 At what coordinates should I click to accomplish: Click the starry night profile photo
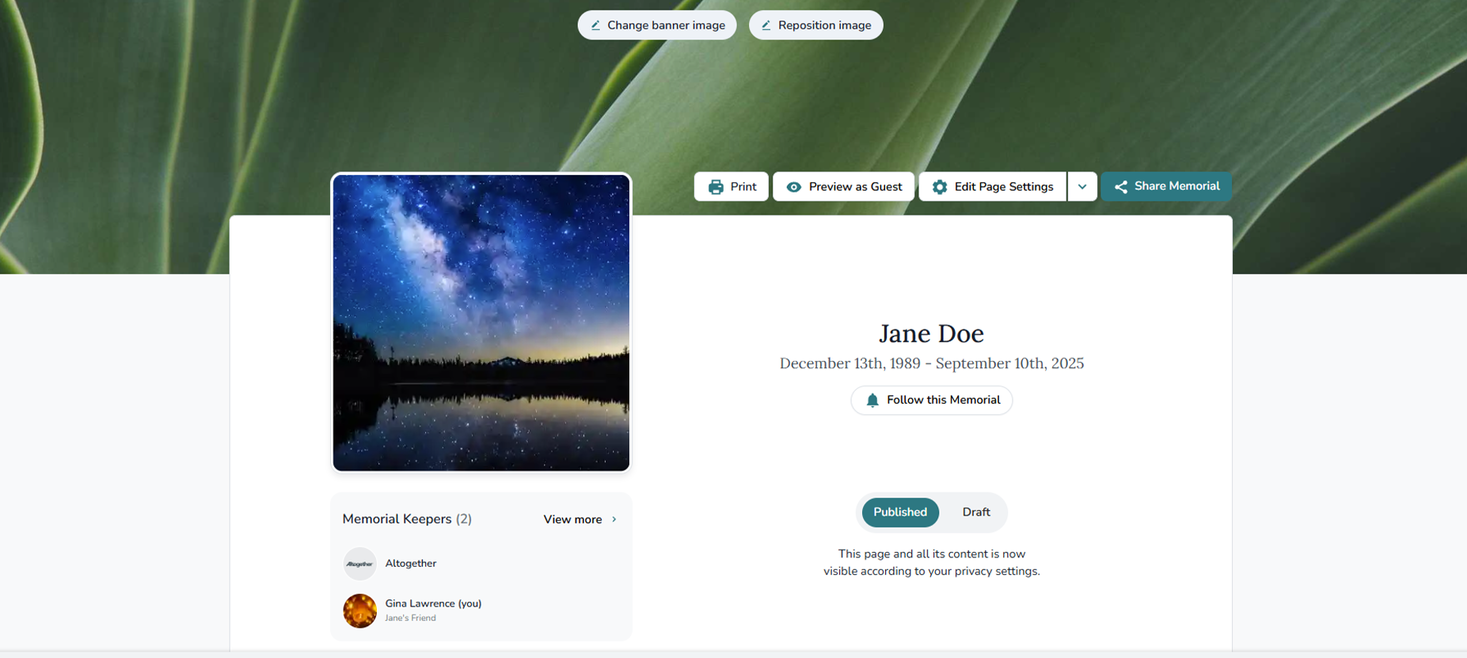tap(481, 322)
